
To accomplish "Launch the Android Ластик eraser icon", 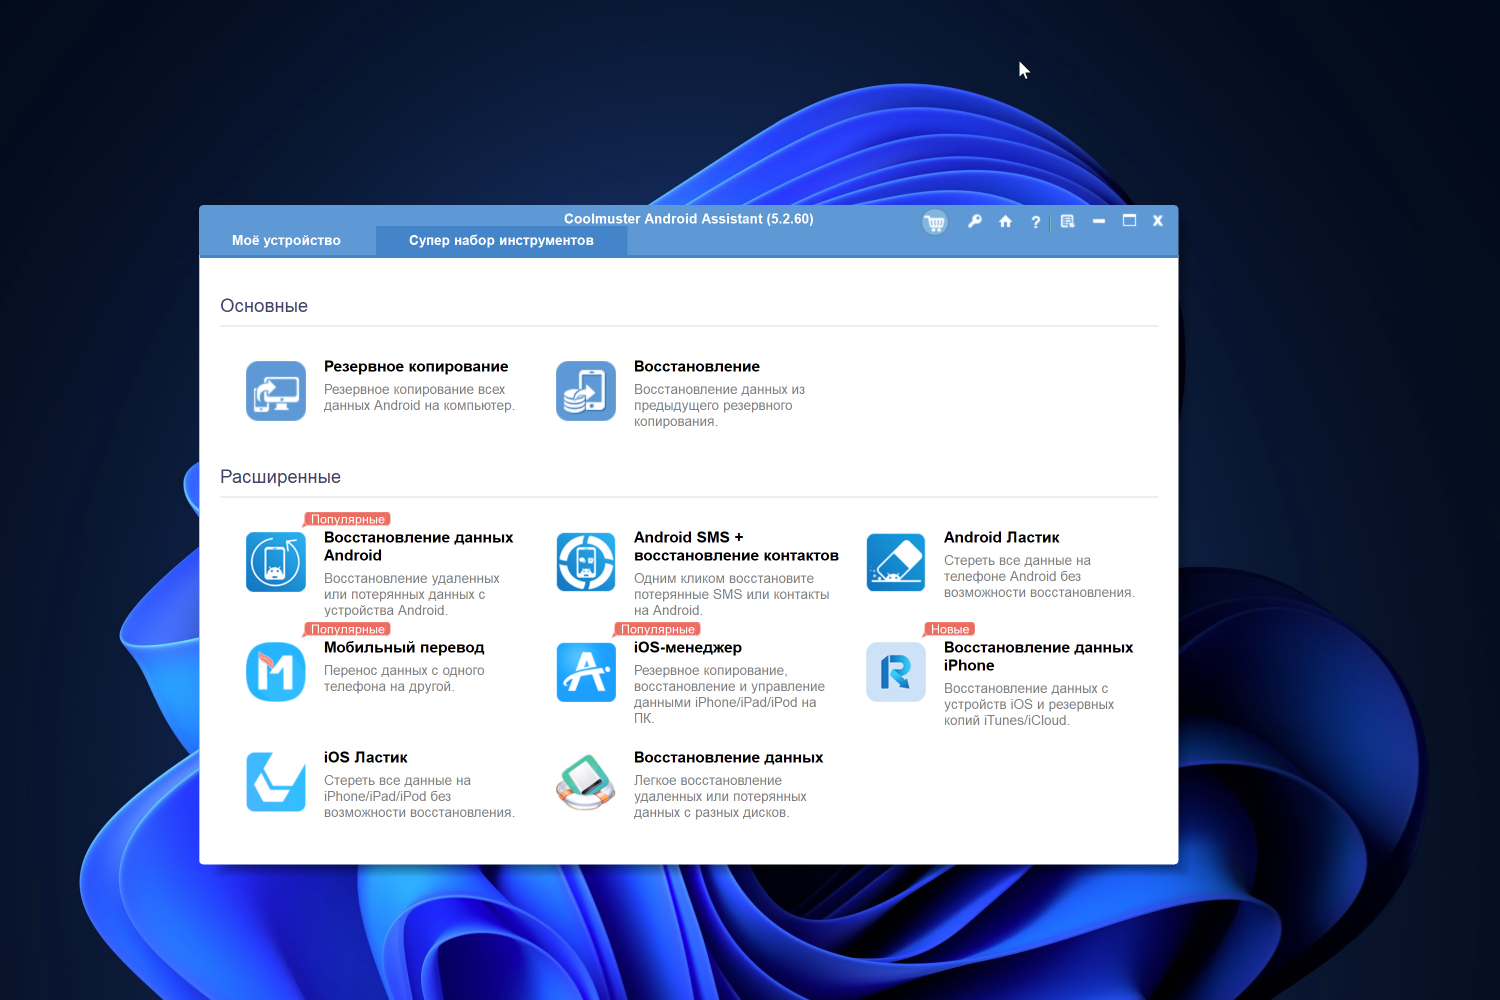I will pyautogui.click(x=896, y=562).
